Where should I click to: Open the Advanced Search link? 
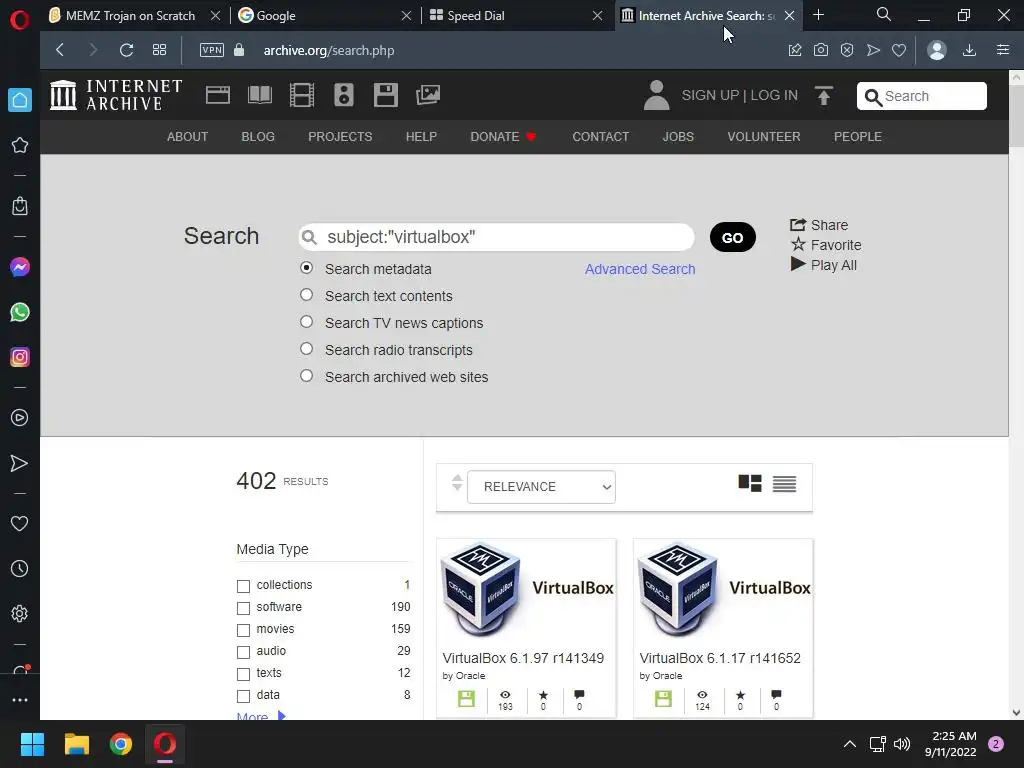click(x=640, y=269)
